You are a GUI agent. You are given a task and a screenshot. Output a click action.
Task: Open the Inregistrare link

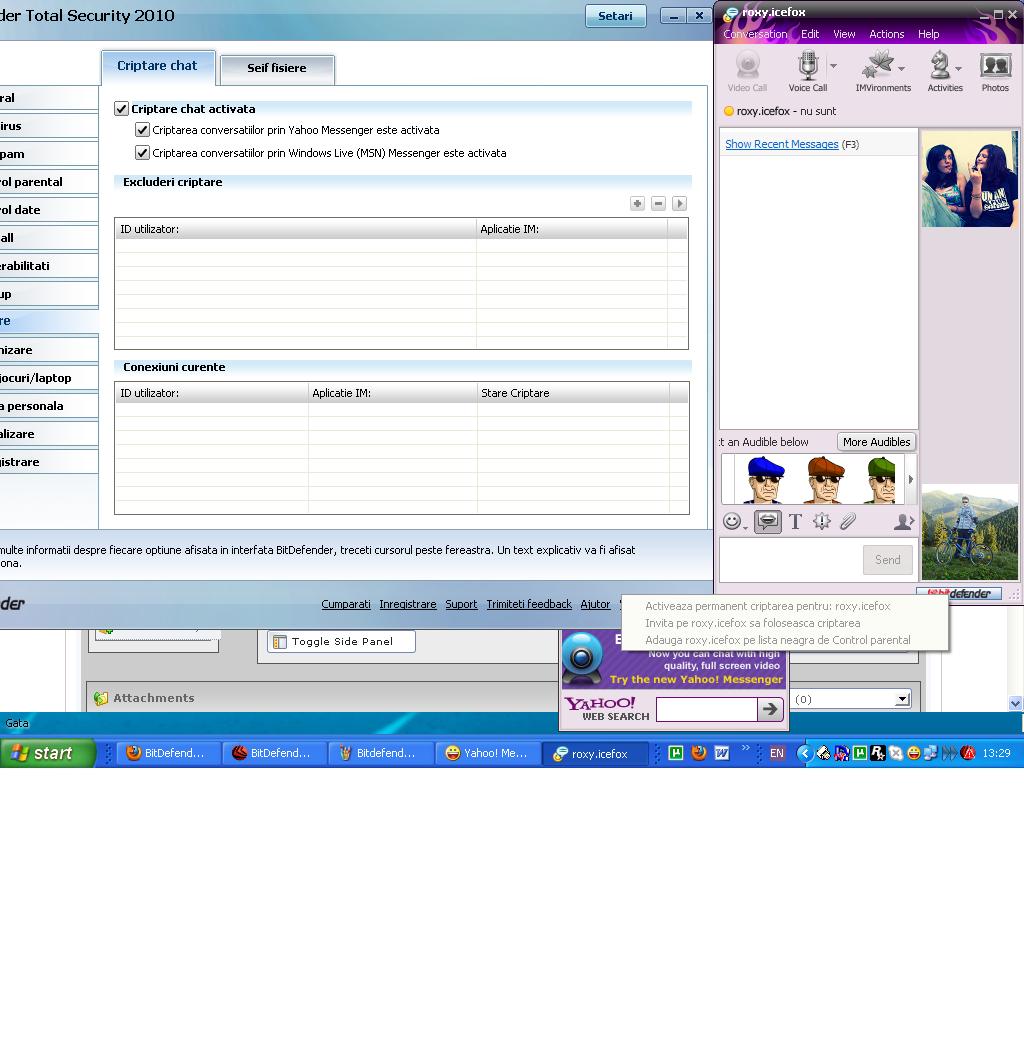(408, 604)
